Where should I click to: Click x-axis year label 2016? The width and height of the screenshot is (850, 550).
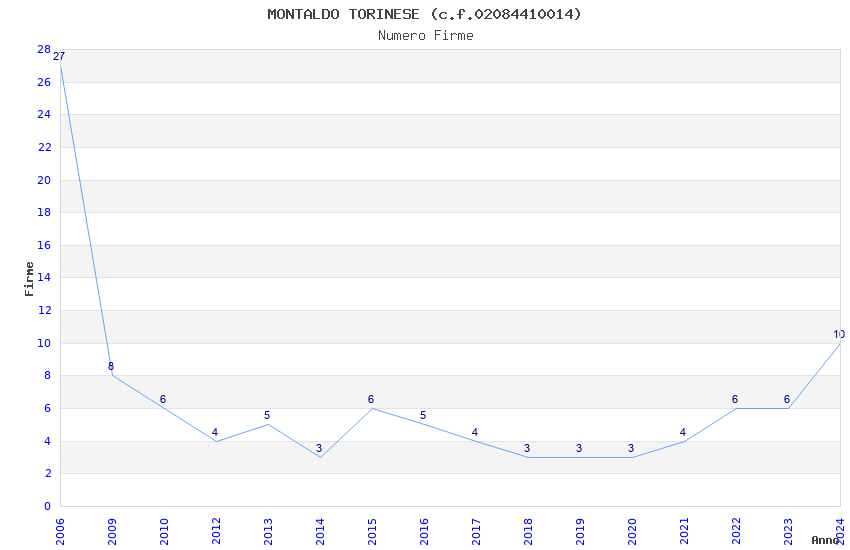(x=424, y=532)
